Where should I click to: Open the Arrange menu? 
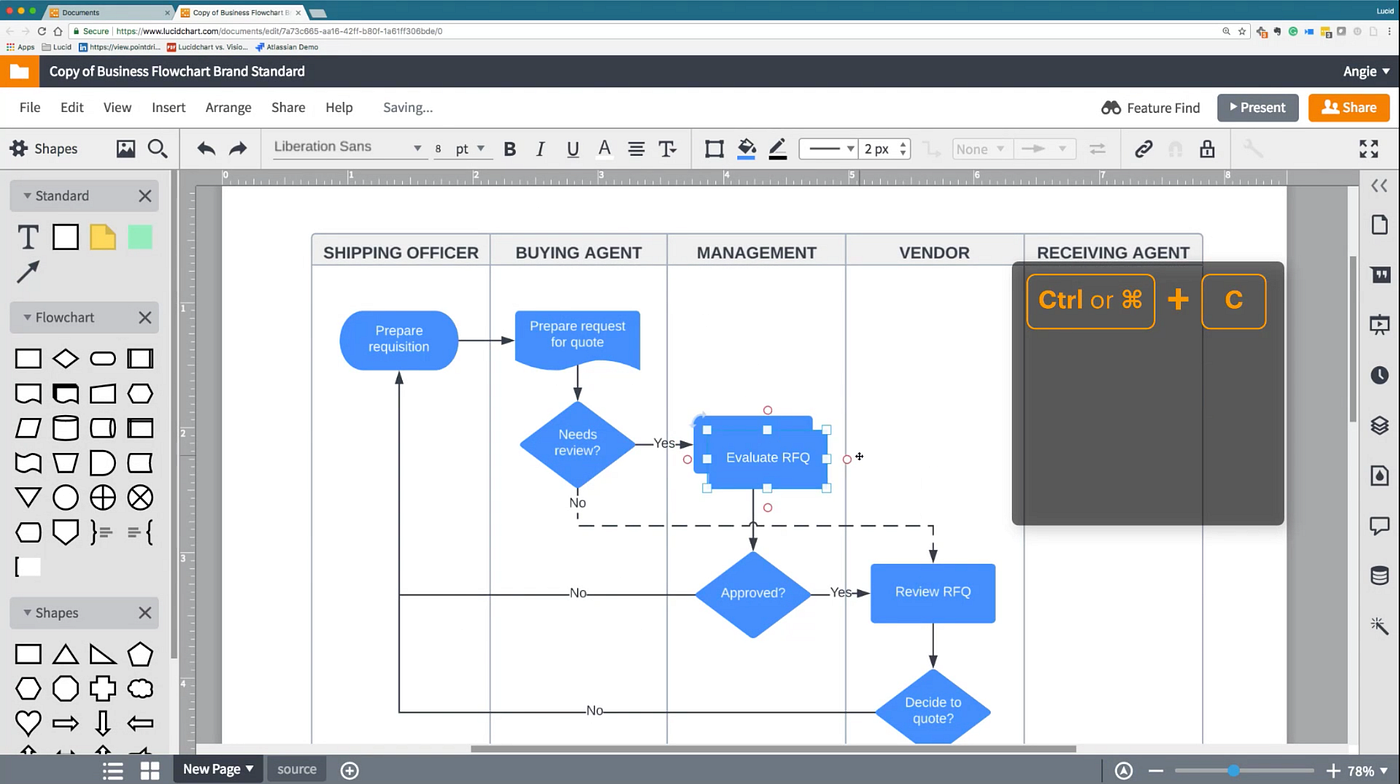pyautogui.click(x=228, y=107)
